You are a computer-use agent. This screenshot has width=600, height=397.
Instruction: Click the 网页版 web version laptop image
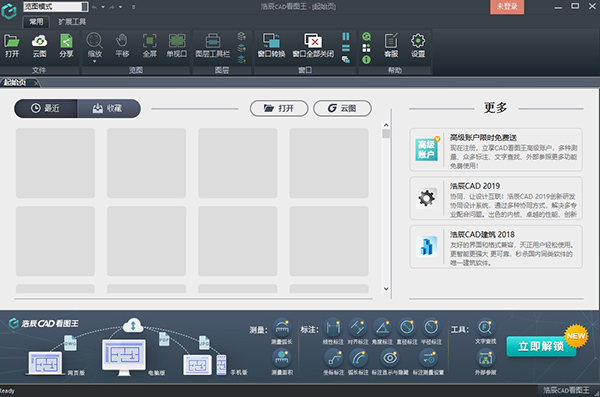[x=45, y=363]
